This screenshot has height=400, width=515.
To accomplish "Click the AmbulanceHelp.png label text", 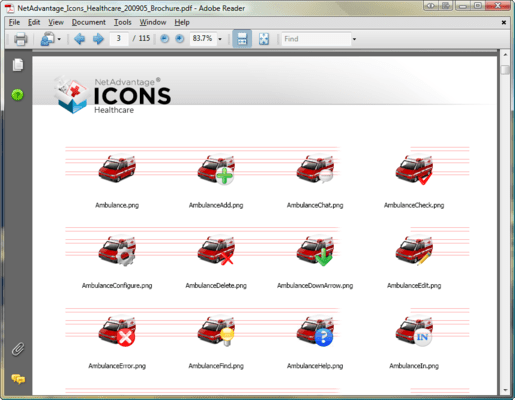I will coord(315,366).
